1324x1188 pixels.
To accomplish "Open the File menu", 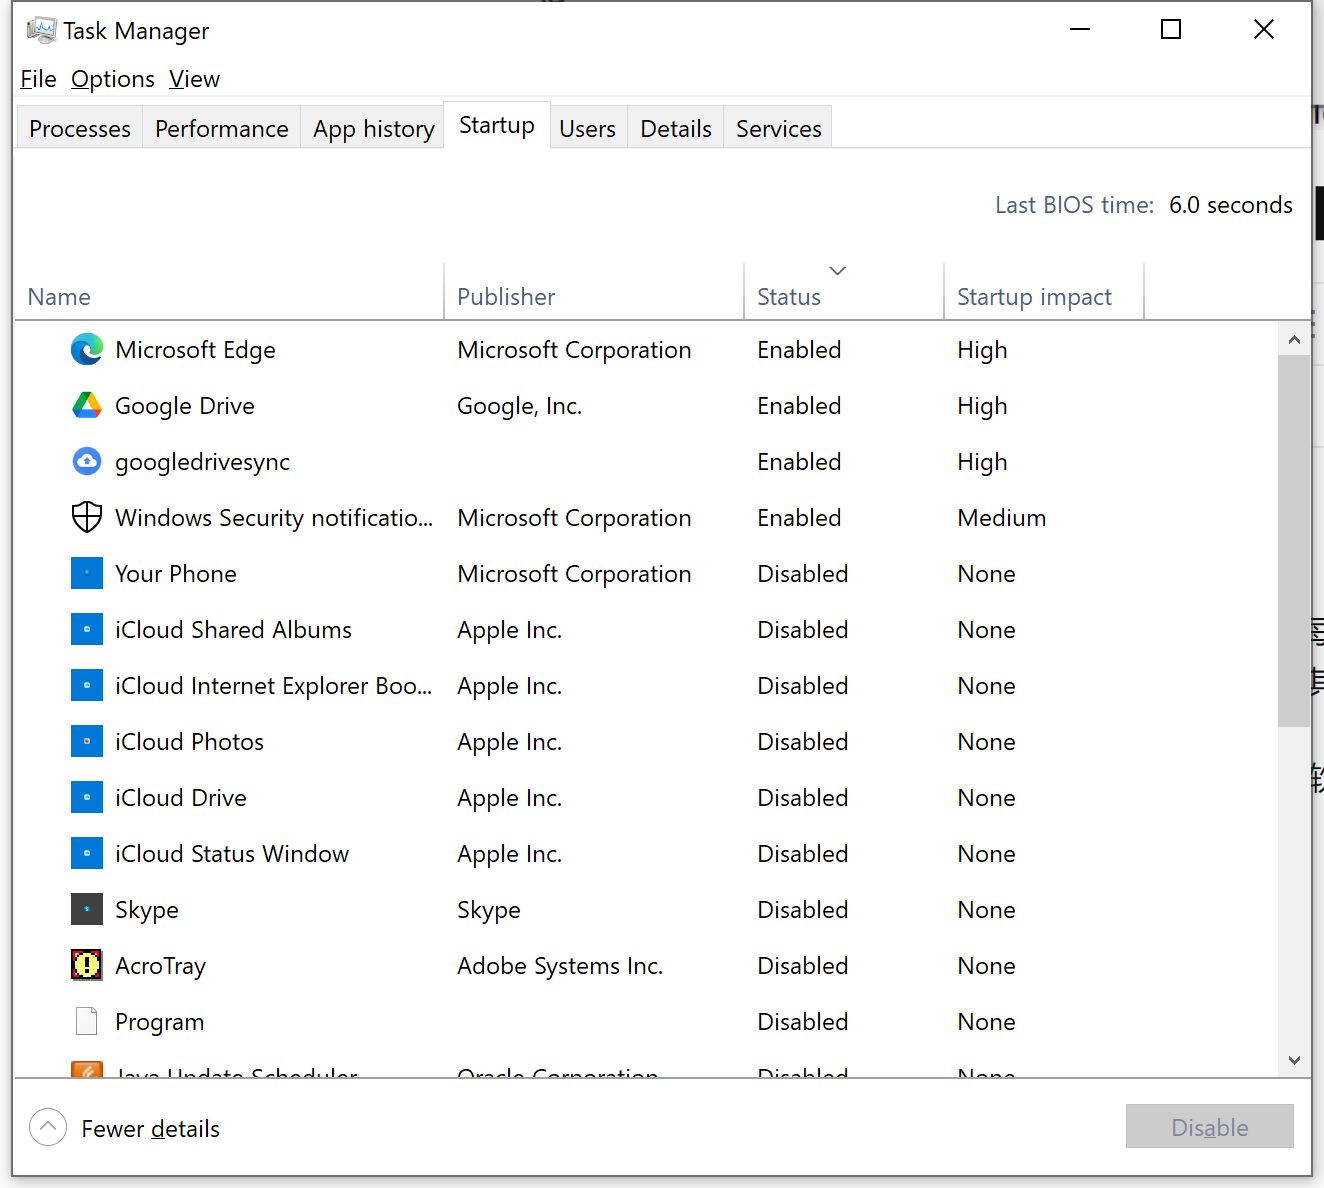I will (x=38, y=79).
